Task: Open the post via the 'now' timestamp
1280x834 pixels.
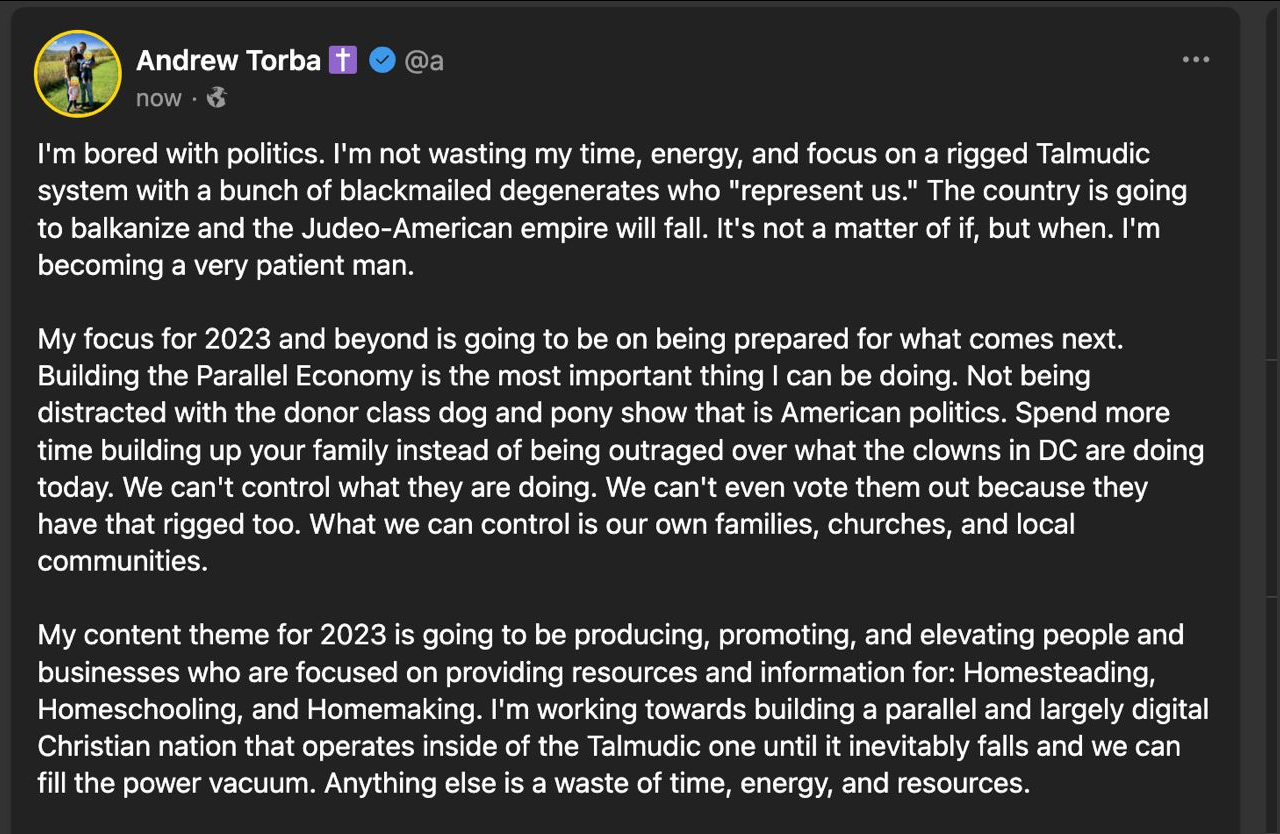Action: click(158, 98)
